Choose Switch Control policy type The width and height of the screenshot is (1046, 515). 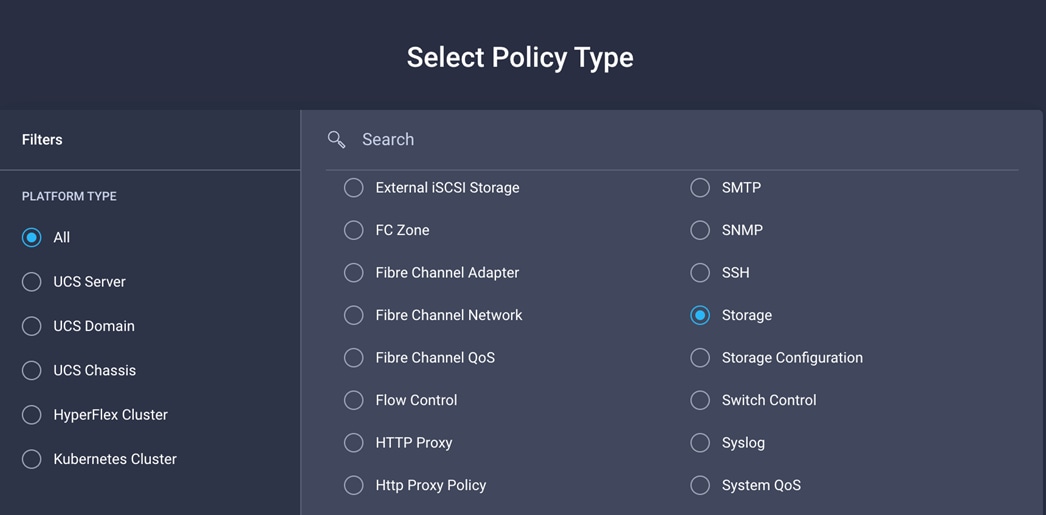700,400
